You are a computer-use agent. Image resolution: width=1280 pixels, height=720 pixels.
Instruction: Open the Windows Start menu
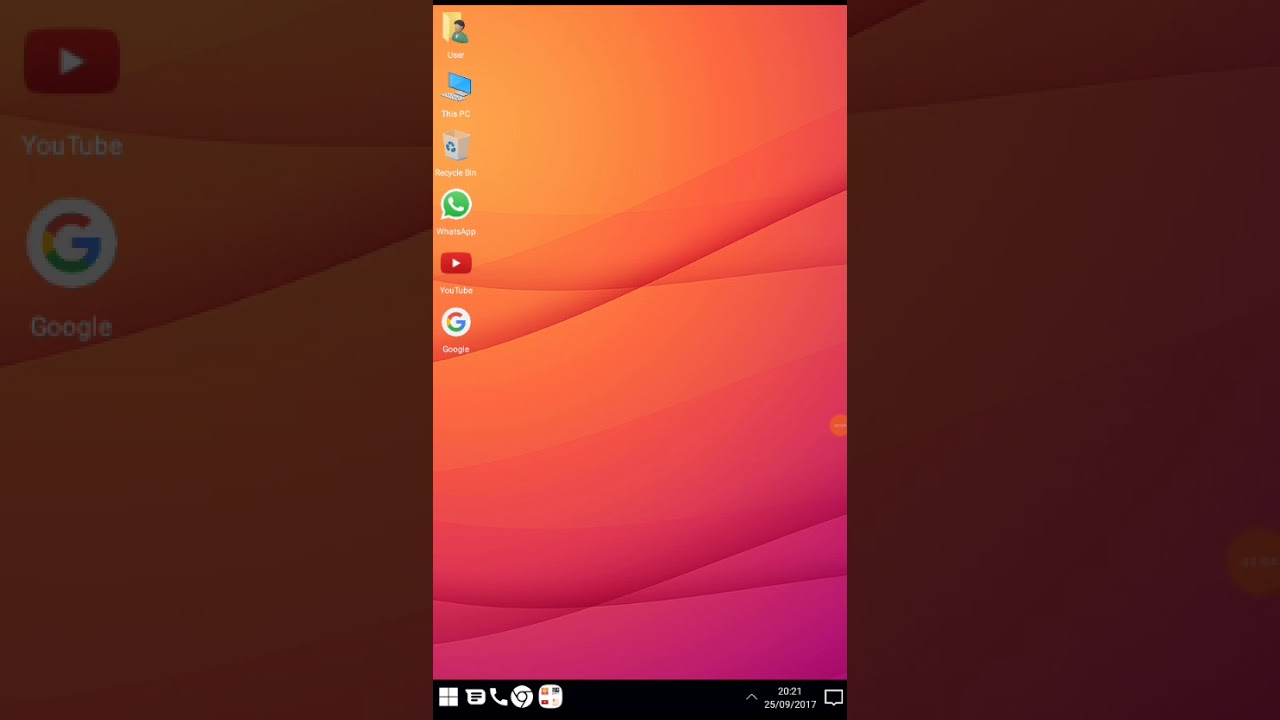click(x=448, y=697)
